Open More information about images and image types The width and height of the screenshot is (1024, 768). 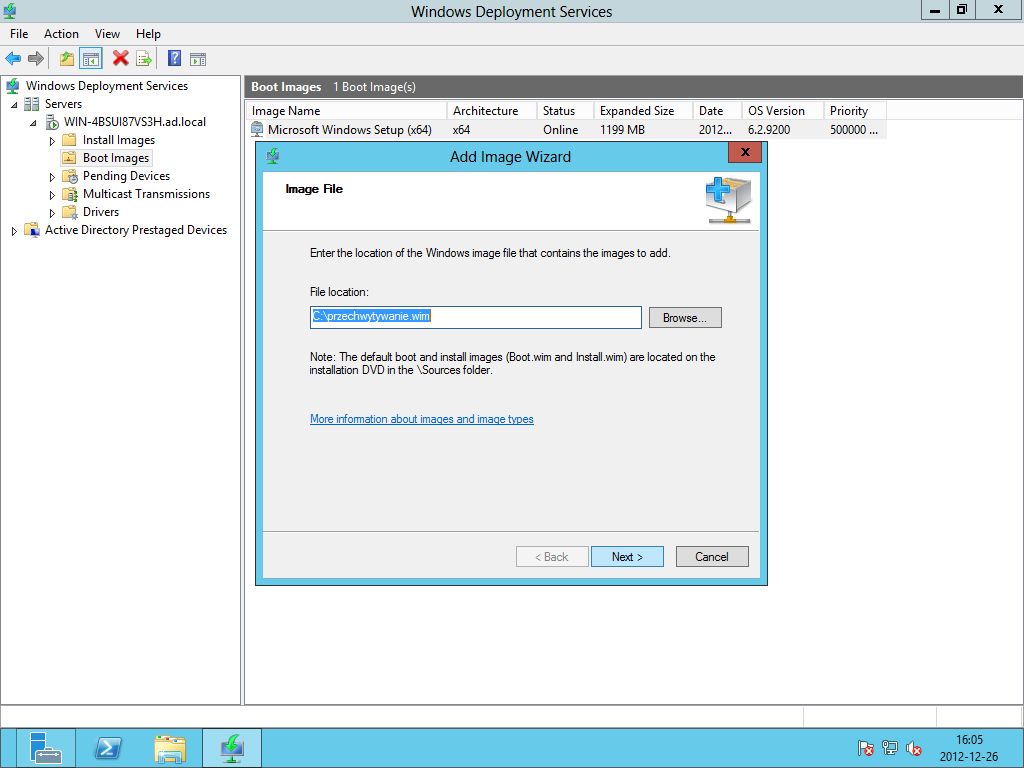point(422,419)
